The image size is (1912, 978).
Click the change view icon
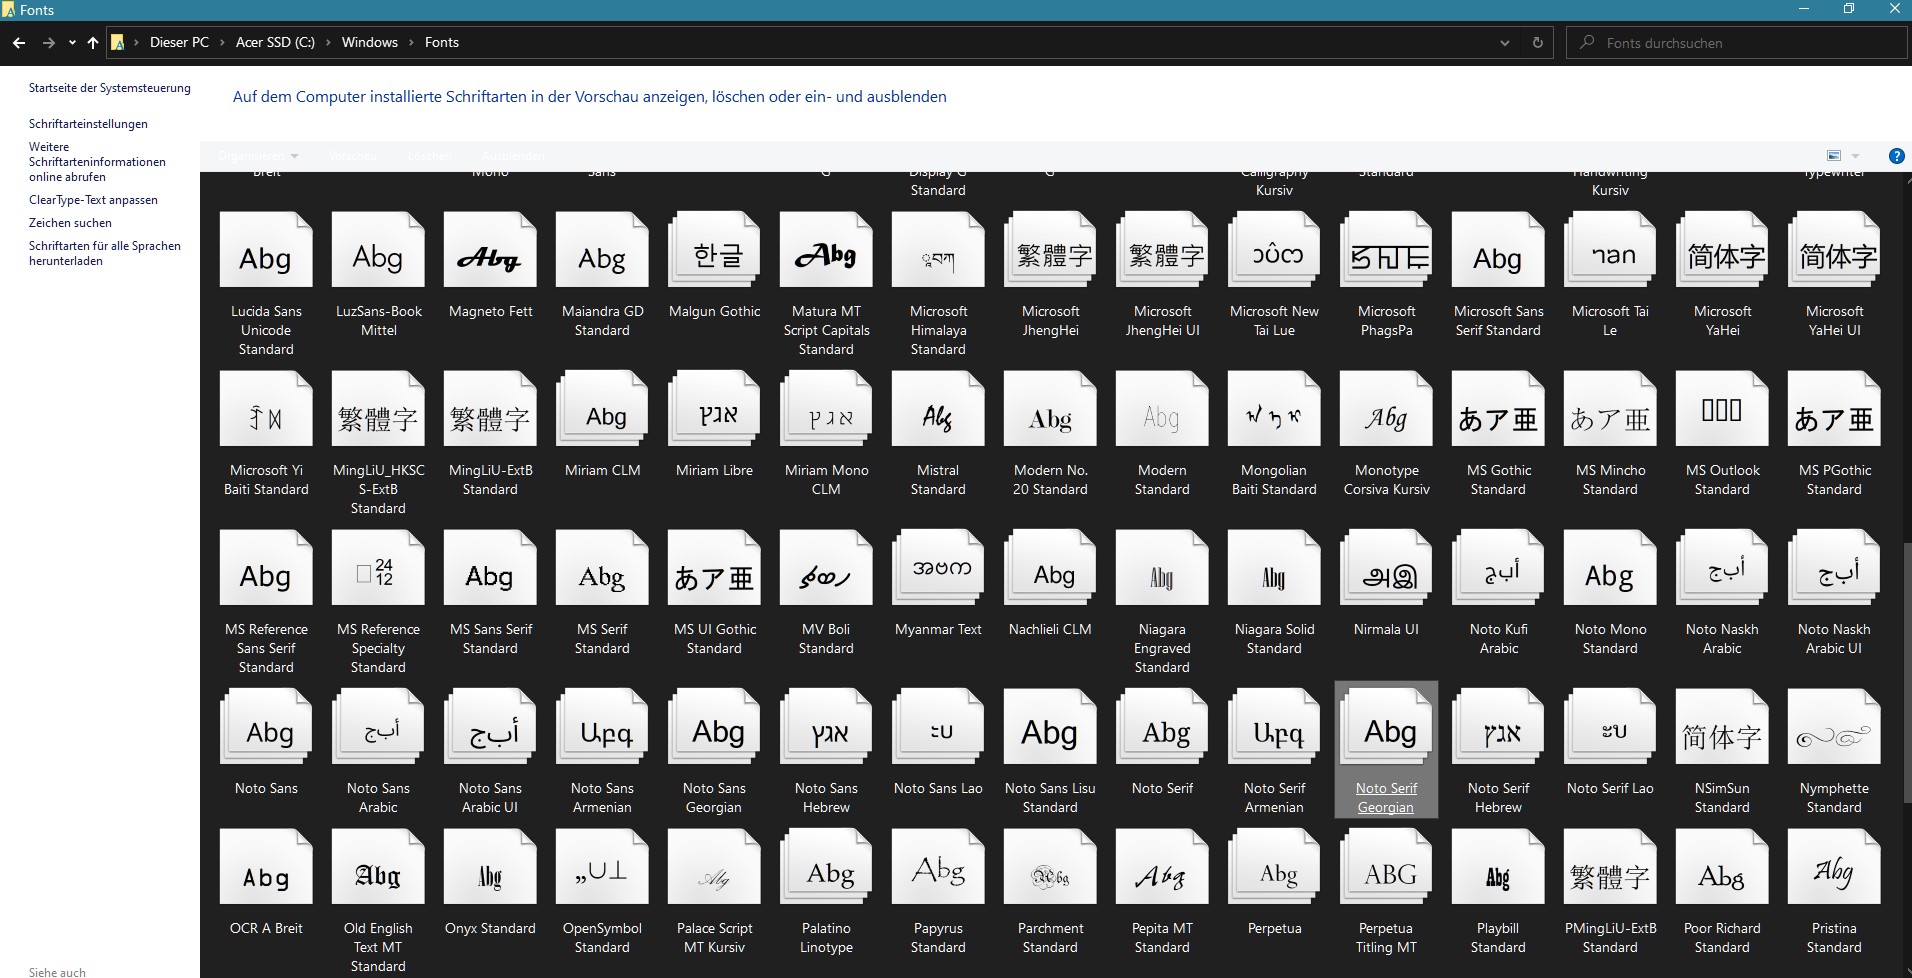pyautogui.click(x=1833, y=156)
